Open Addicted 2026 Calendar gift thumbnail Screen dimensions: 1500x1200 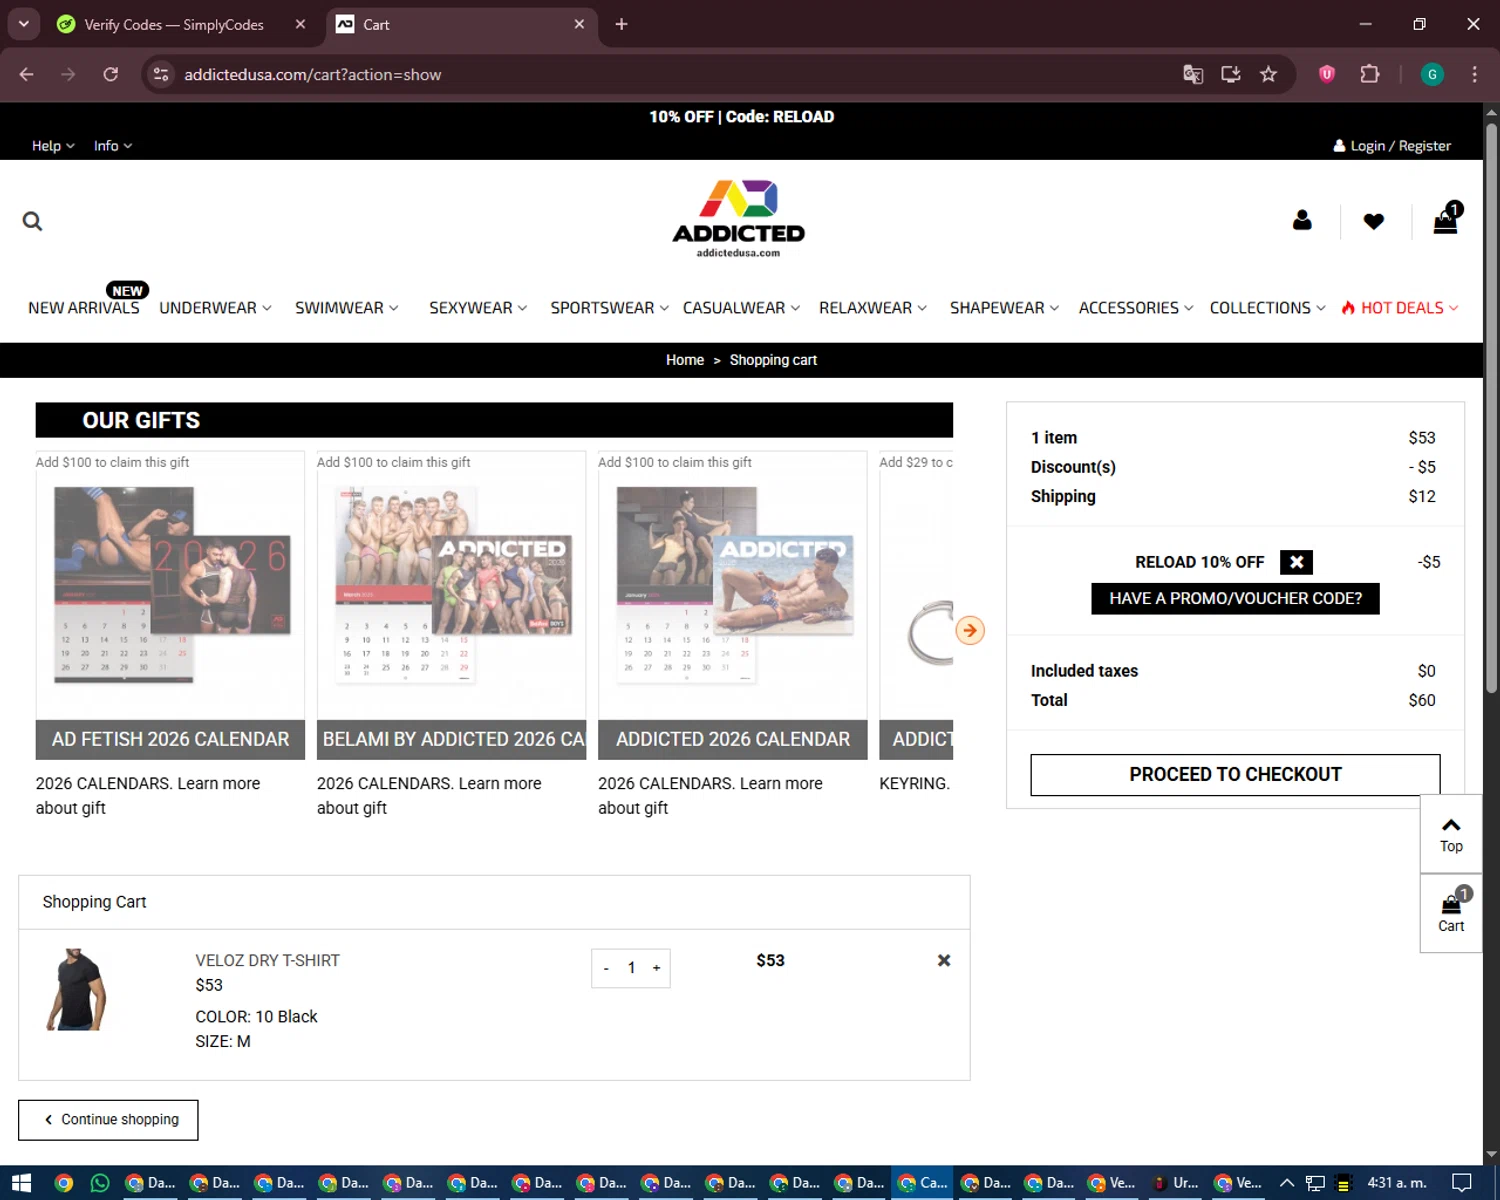734,585
